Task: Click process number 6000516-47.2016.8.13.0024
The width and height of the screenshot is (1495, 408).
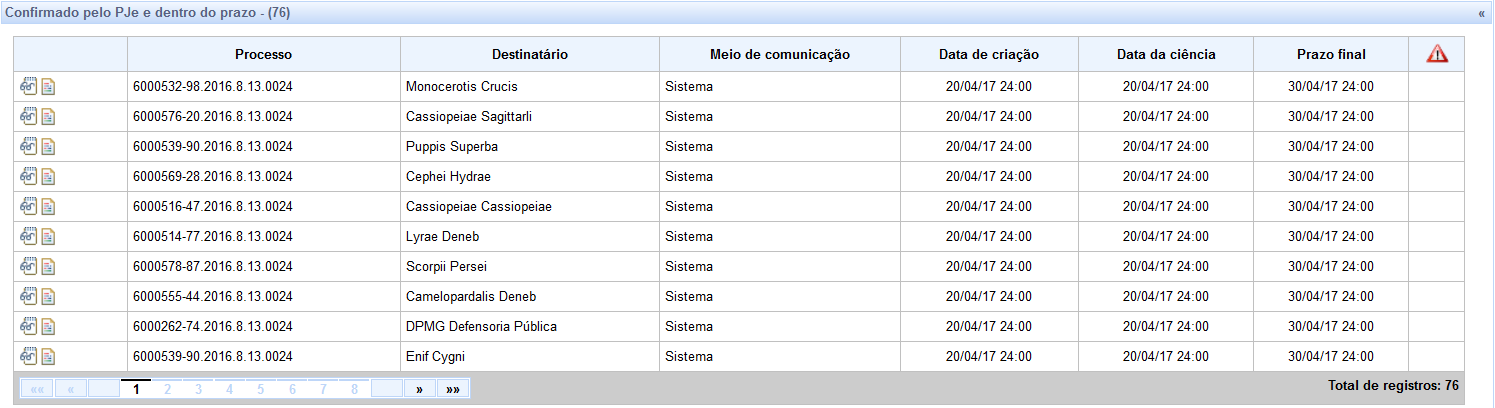Action: [x=213, y=207]
